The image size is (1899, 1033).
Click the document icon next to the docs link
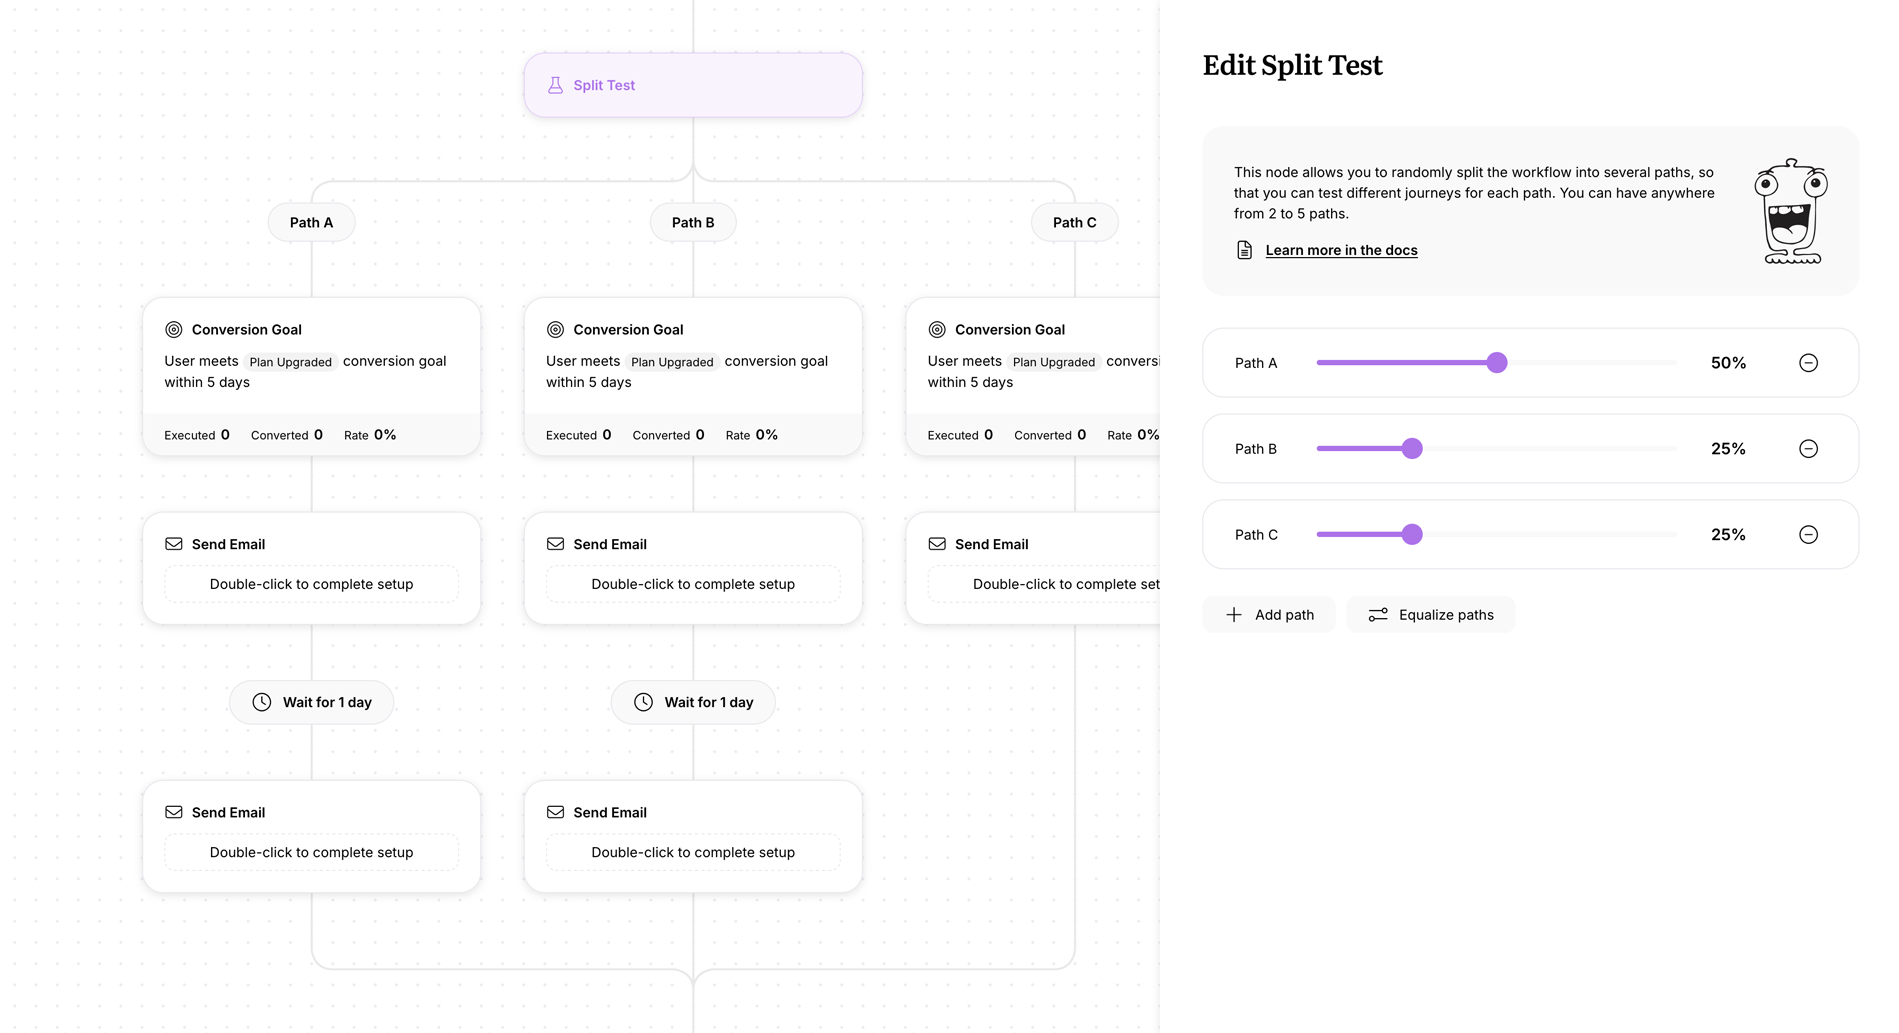pos(1244,249)
